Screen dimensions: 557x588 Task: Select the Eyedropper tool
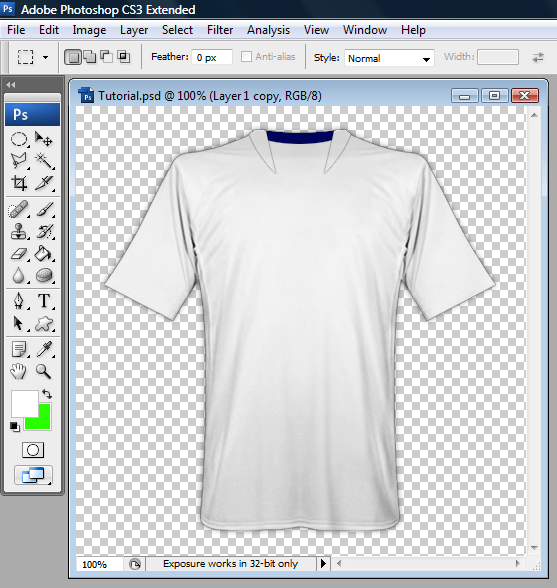pyautogui.click(x=44, y=349)
